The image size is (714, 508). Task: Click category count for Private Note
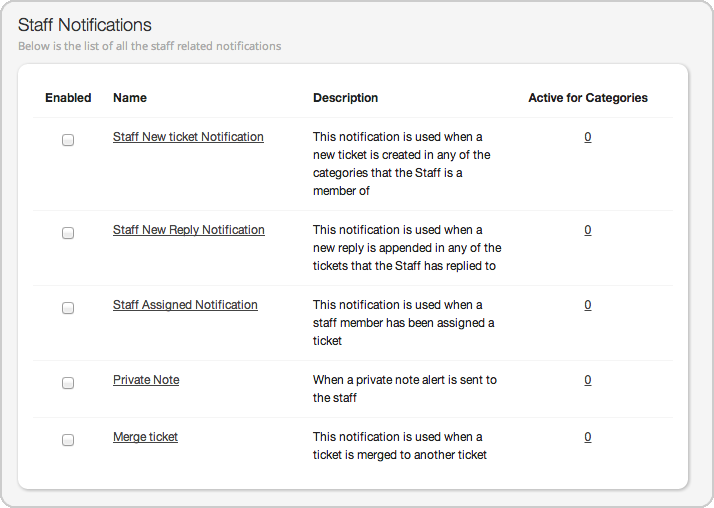coord(588,380)
